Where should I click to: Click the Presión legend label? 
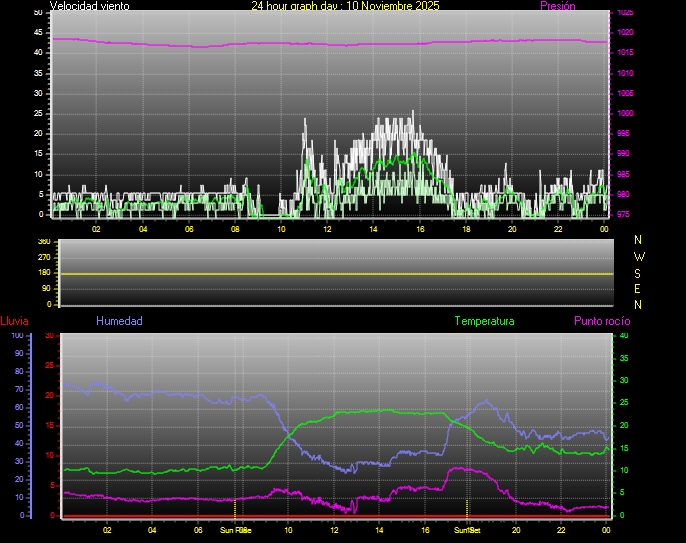pyautogui.click(x=557, y=6)
